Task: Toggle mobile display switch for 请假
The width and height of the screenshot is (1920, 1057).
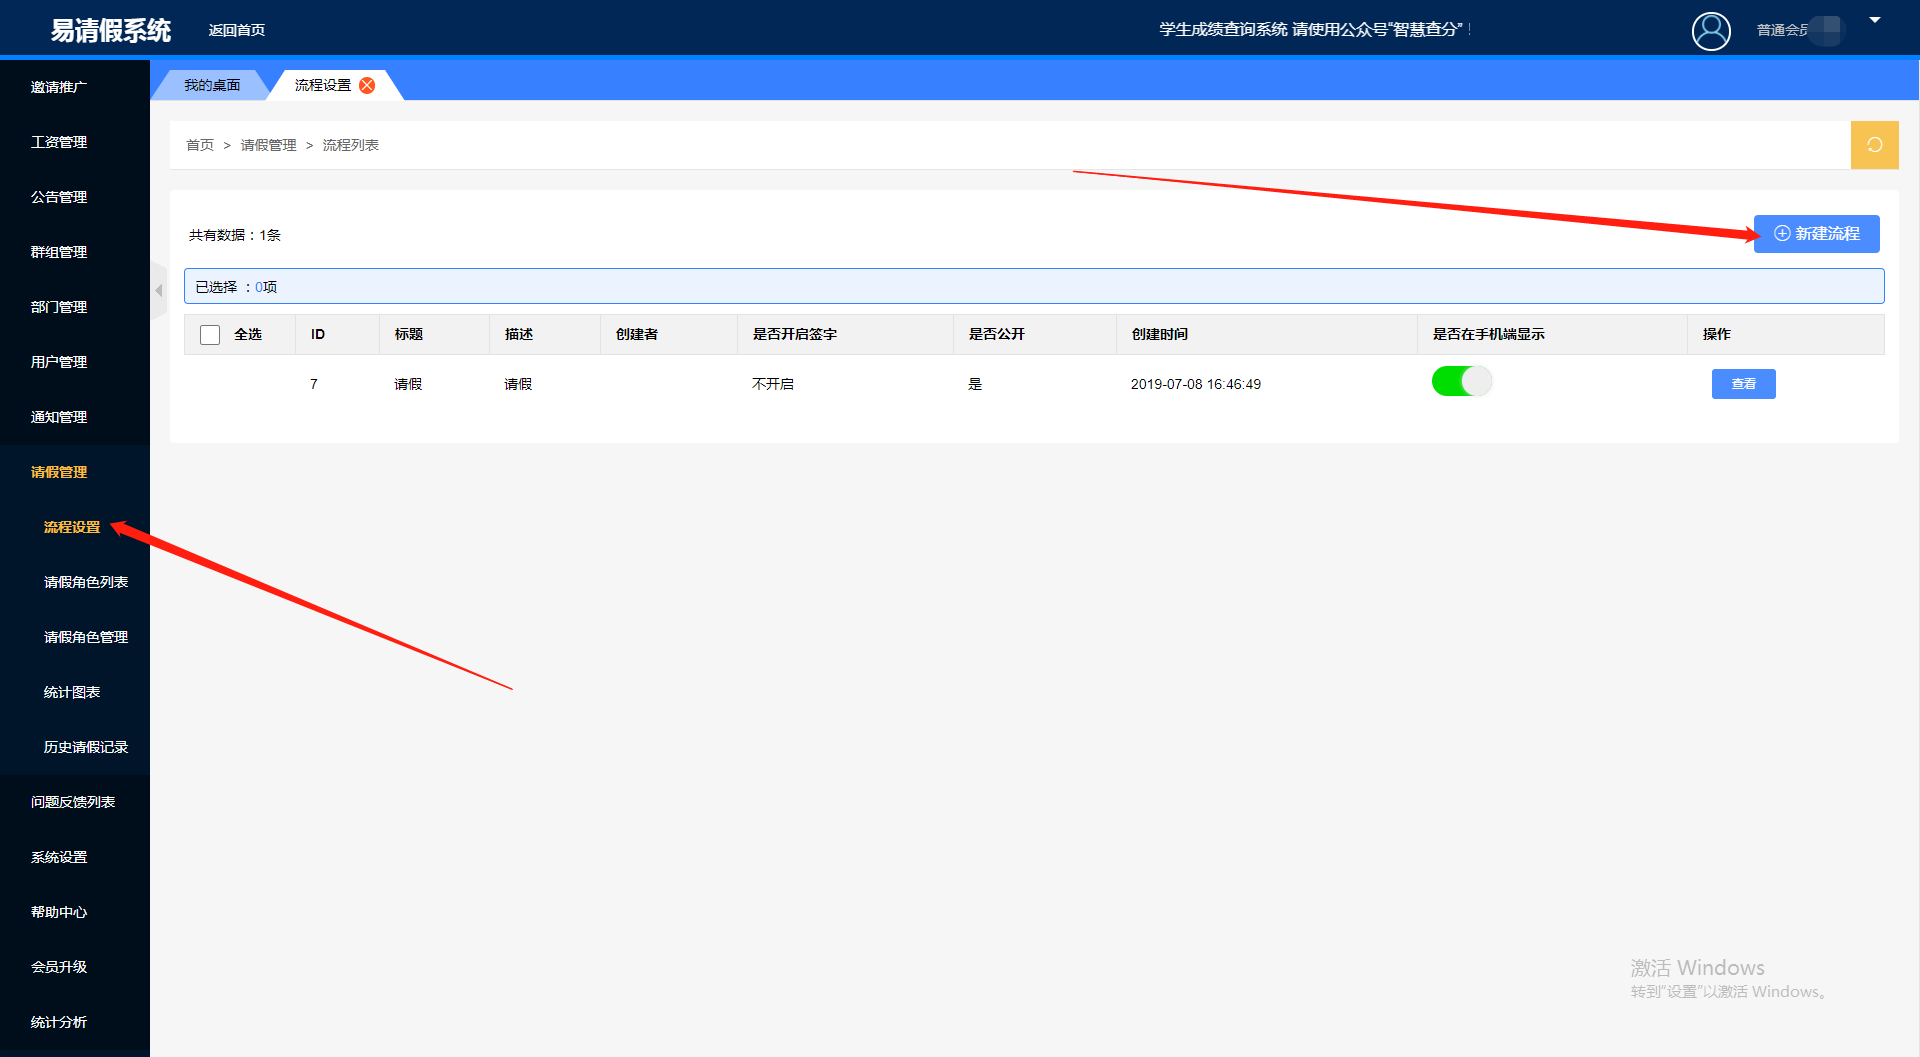Action: click(x=1461, y=382)
